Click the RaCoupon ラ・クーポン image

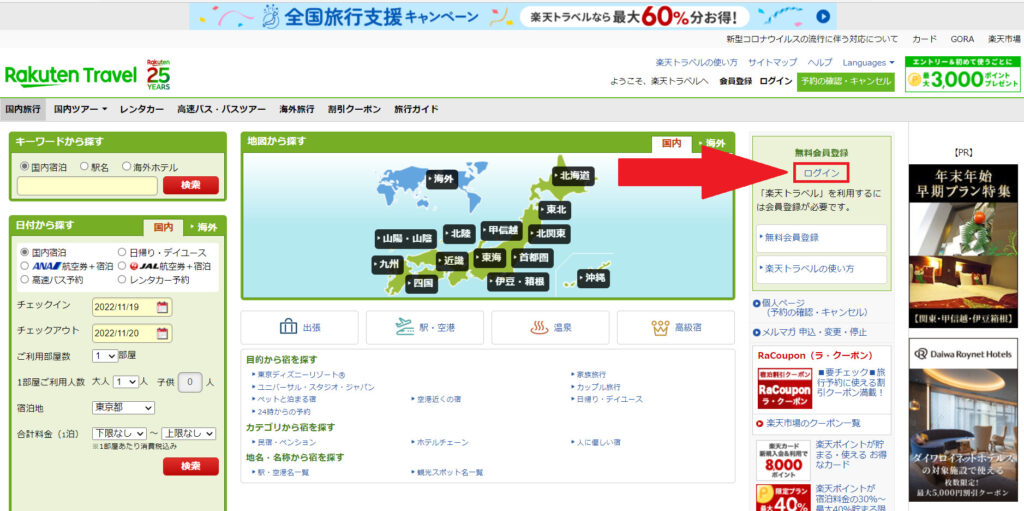(x=784, y=388)
